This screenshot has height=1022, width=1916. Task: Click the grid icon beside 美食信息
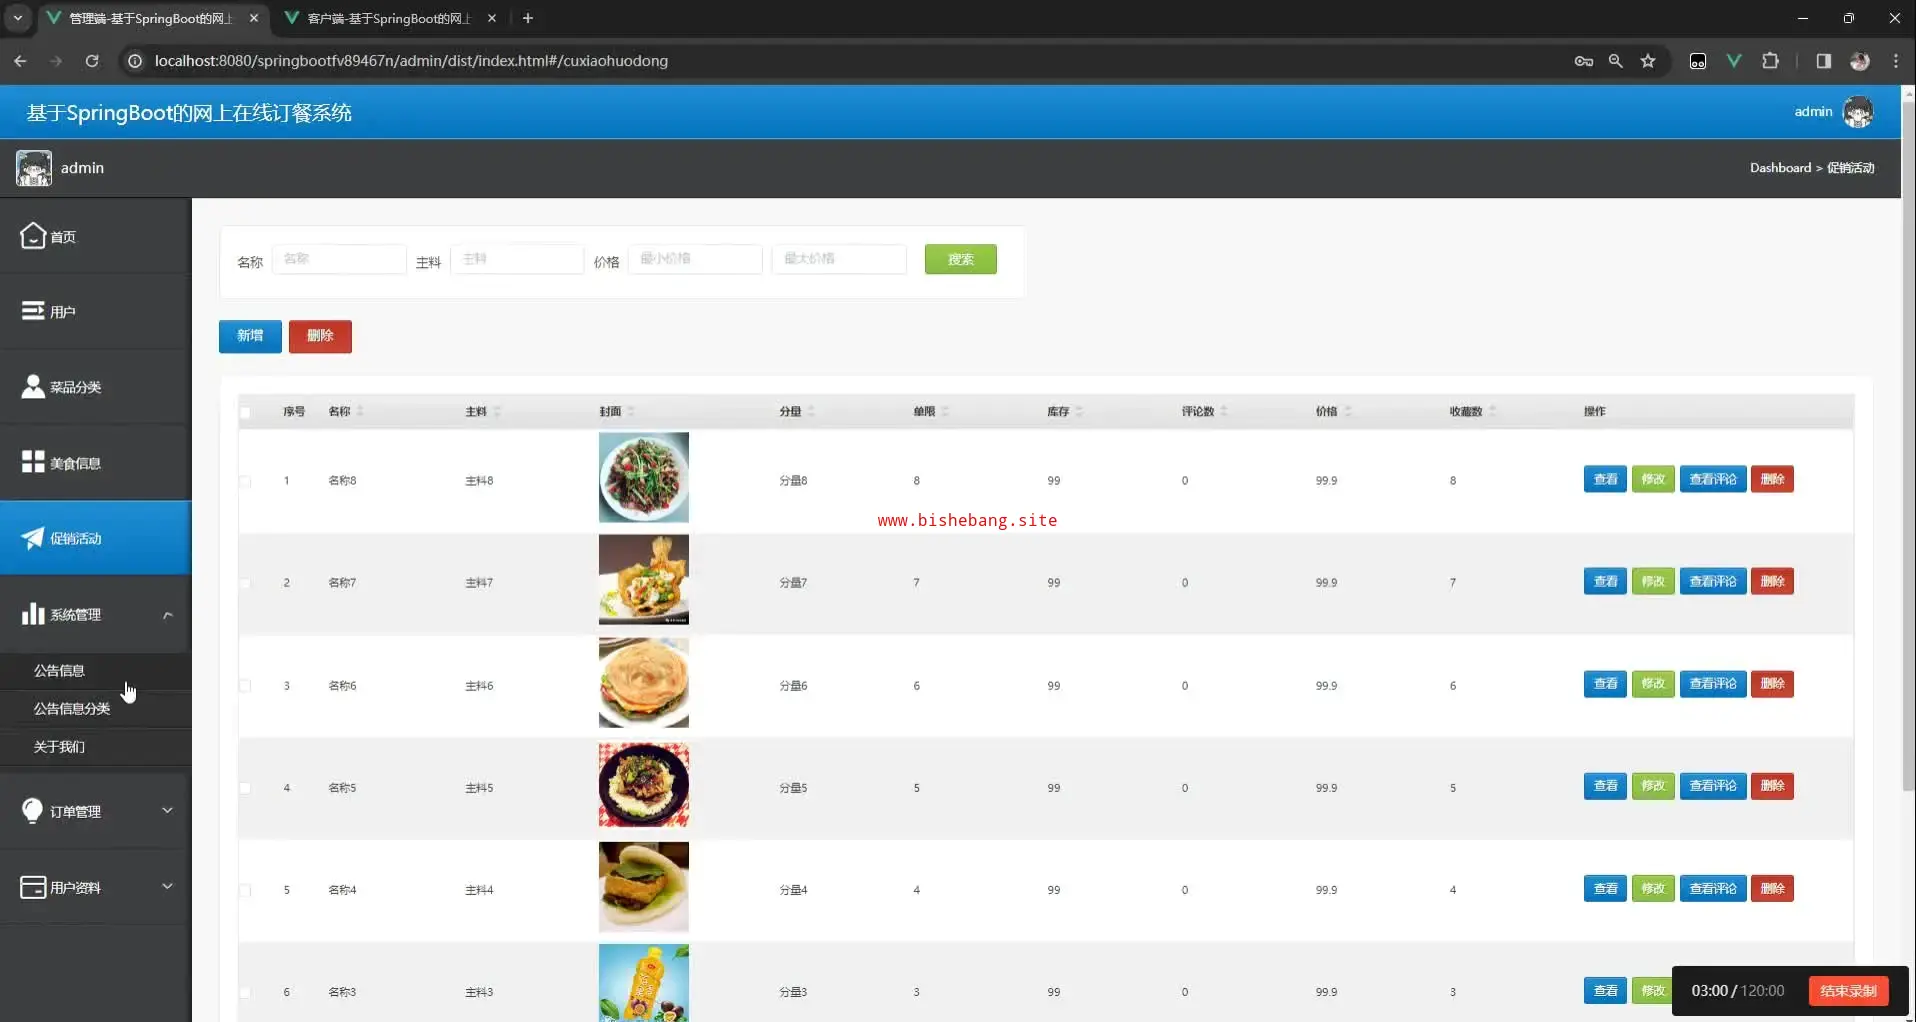tap(33, 461)
